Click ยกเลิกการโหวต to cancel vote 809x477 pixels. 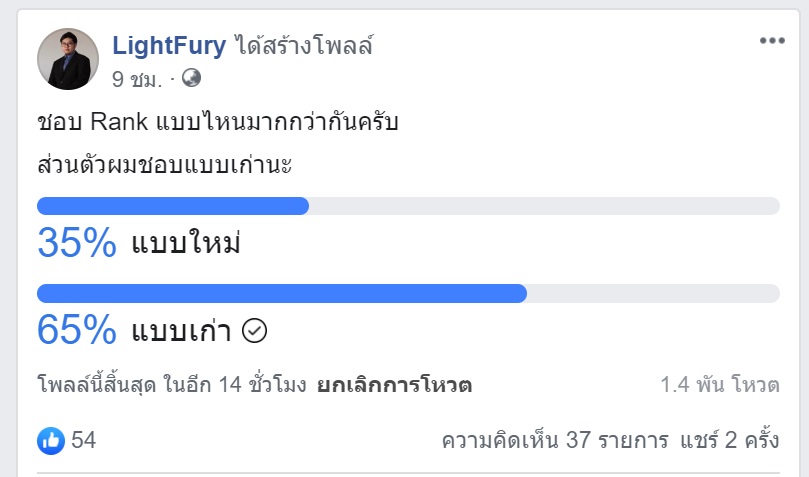[394, 384]
